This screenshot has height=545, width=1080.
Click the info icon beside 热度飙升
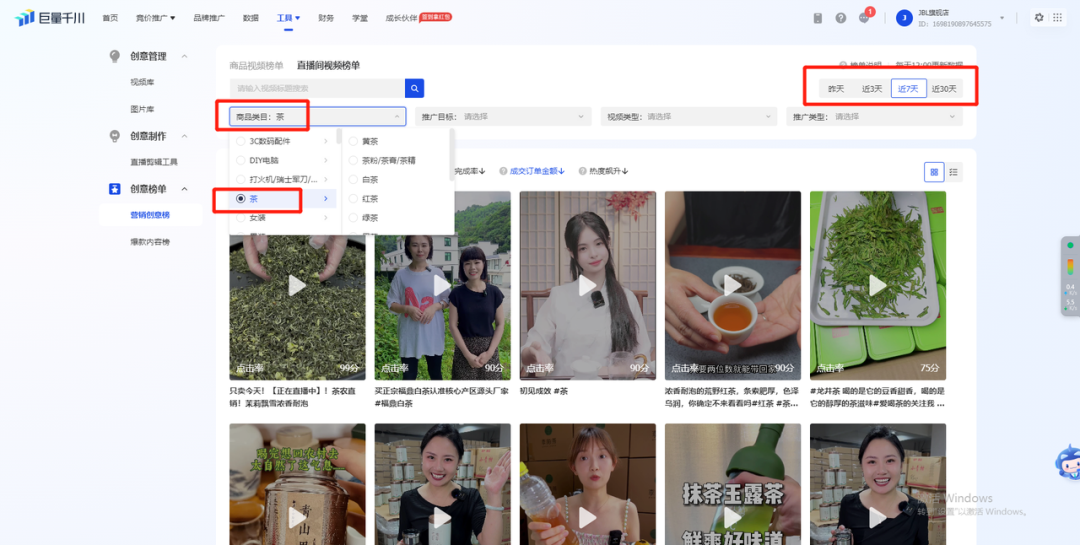(x=583, y=171)
